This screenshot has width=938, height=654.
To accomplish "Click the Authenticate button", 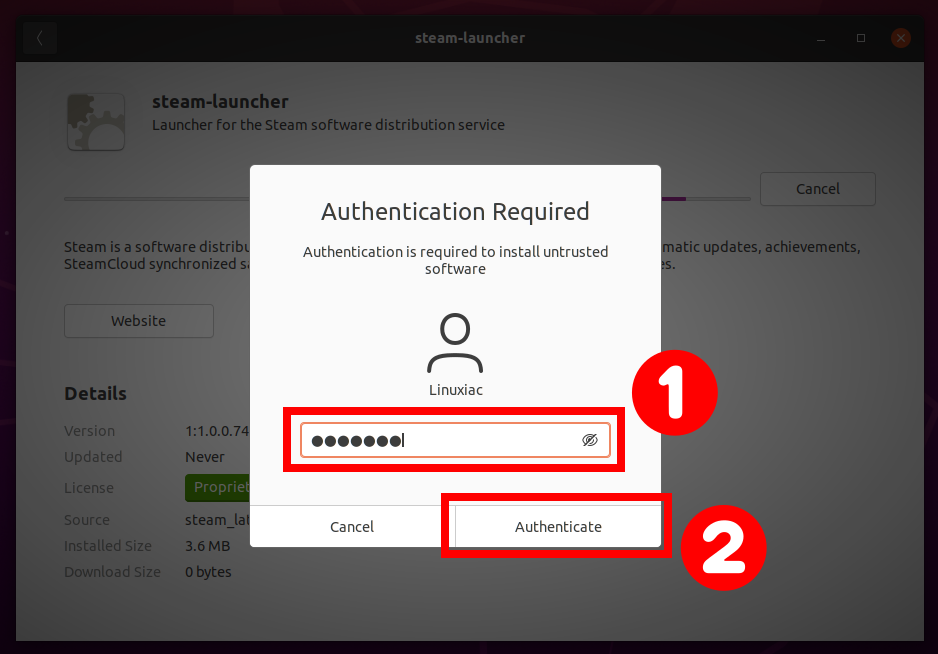I will (558, 526).
